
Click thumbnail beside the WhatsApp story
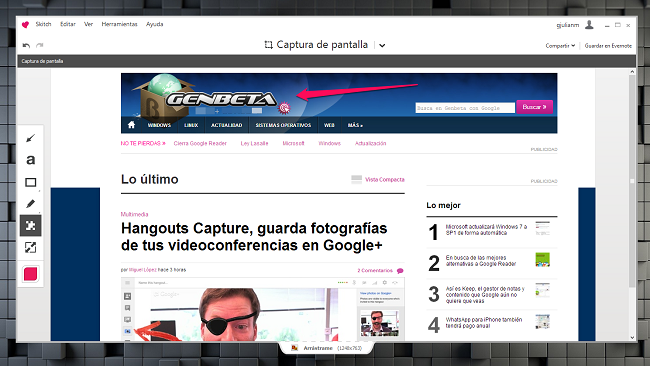pos(542,322)
